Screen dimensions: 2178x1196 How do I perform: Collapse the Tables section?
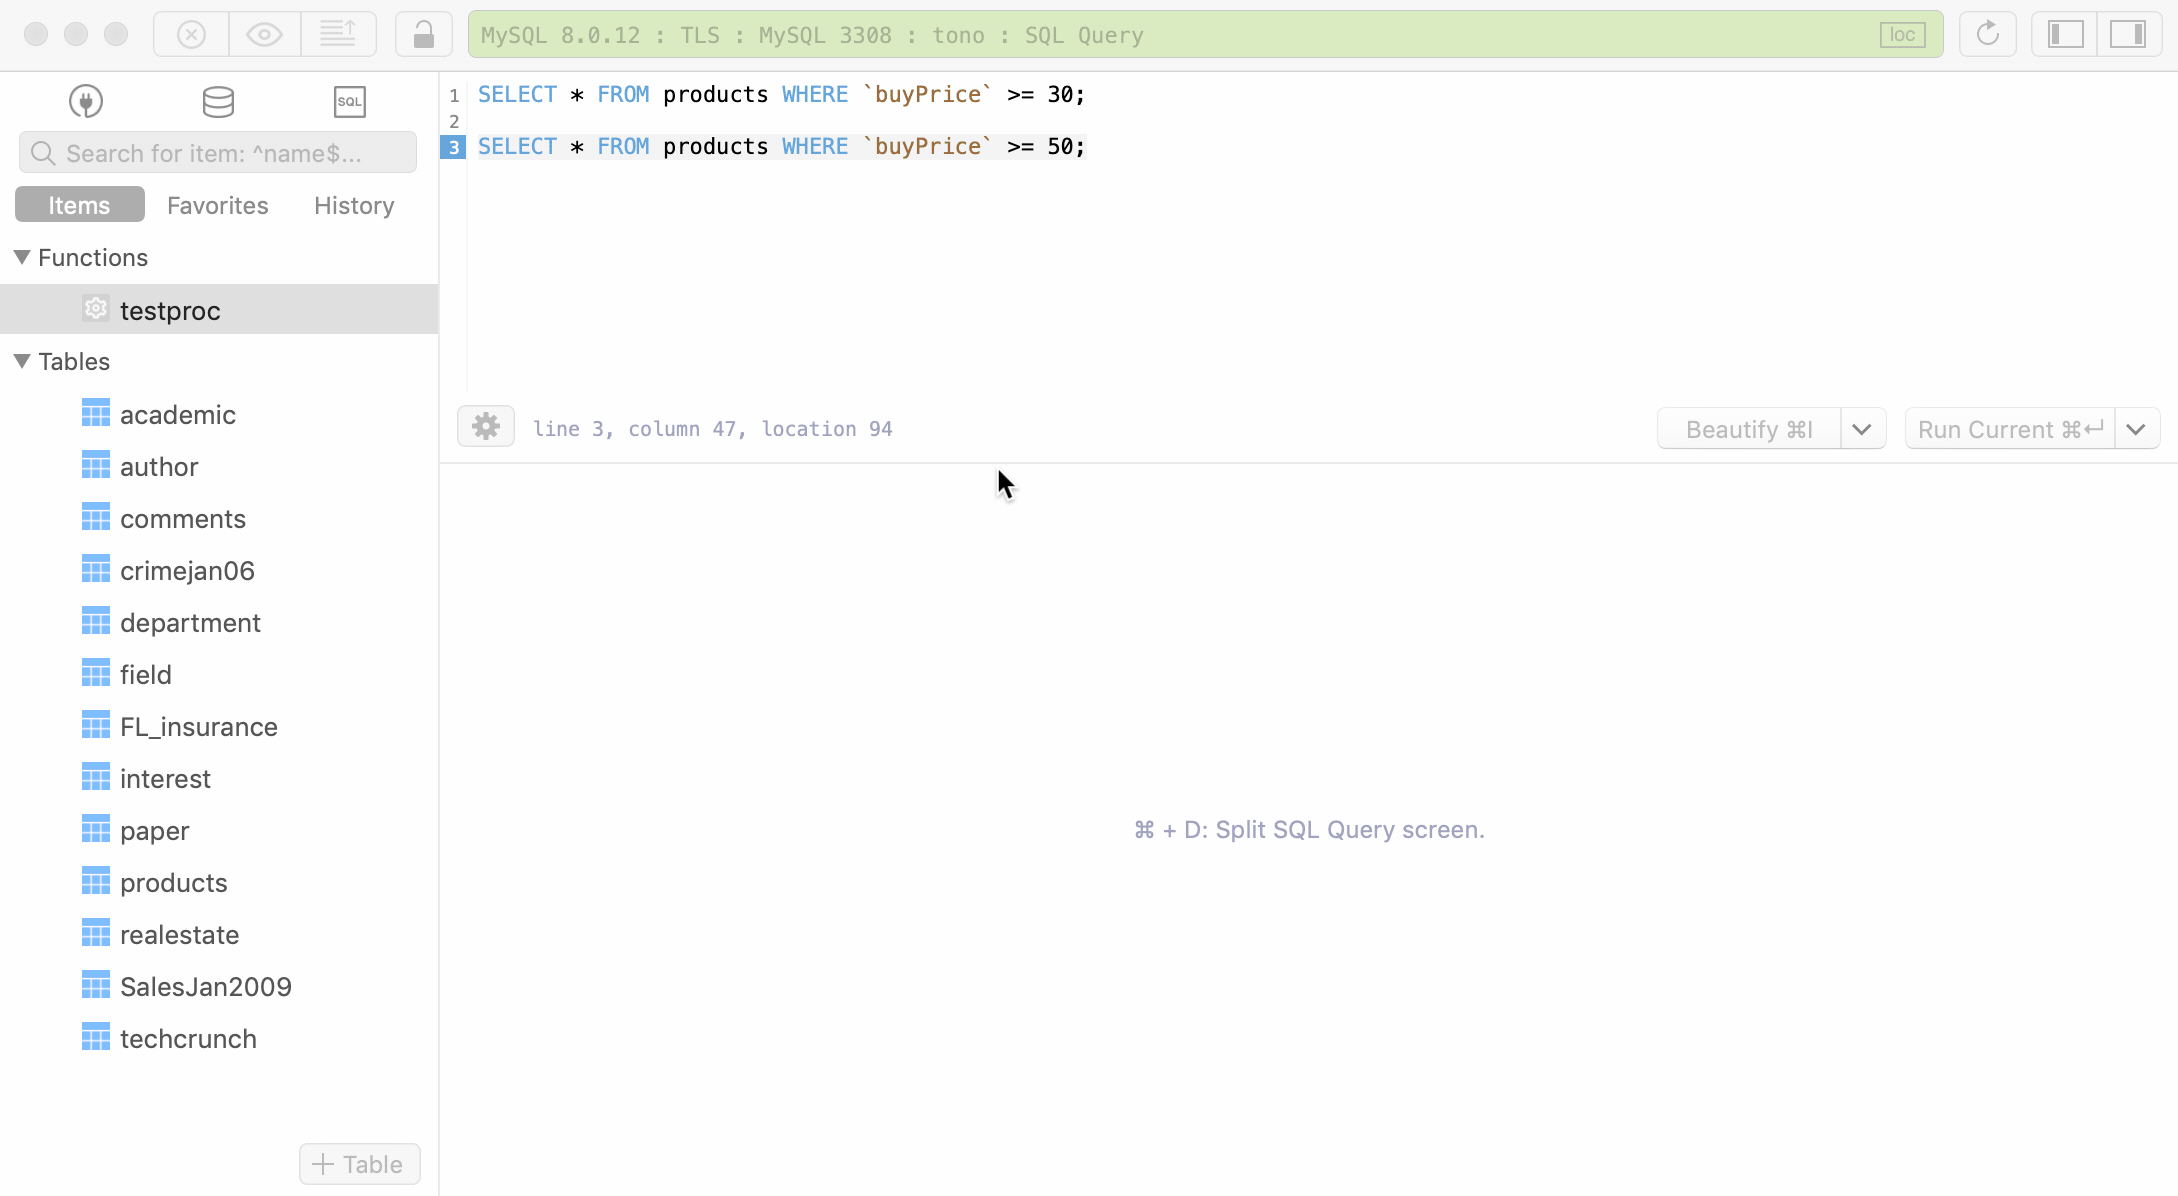point(21,361)
